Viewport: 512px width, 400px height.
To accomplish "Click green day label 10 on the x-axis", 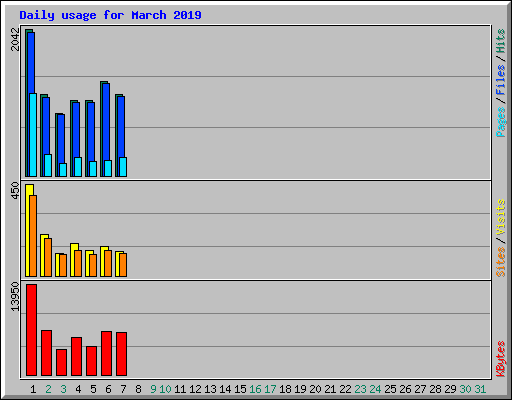I will click(165, 389).
